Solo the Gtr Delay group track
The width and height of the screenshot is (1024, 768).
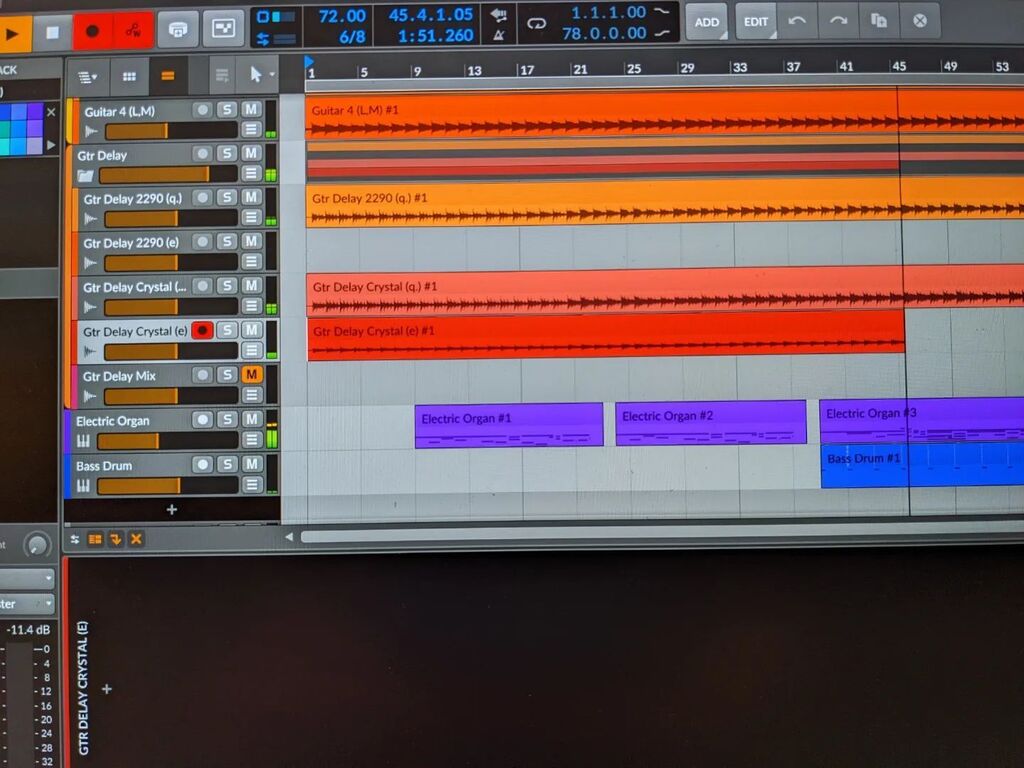(227, 153)
